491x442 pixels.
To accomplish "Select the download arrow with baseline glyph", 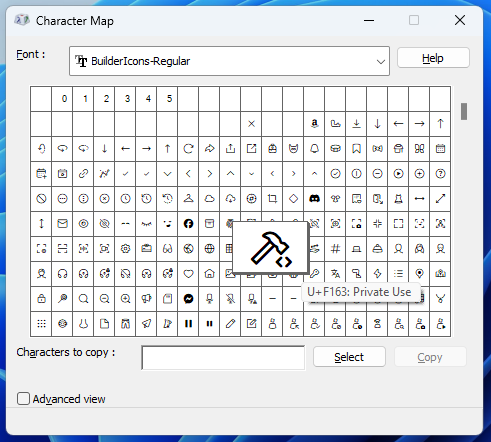I will pyautogui.click(x=356, y=124).
